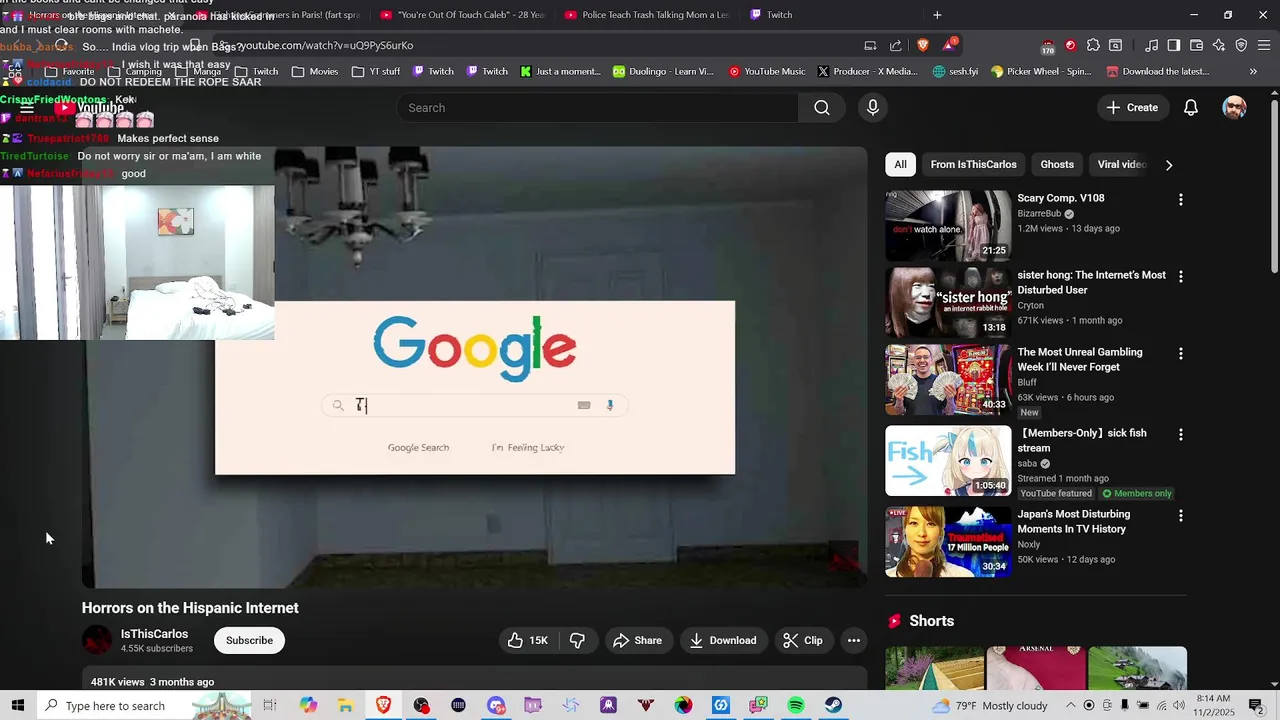Open options for sick fish stream

(1181, 435)
